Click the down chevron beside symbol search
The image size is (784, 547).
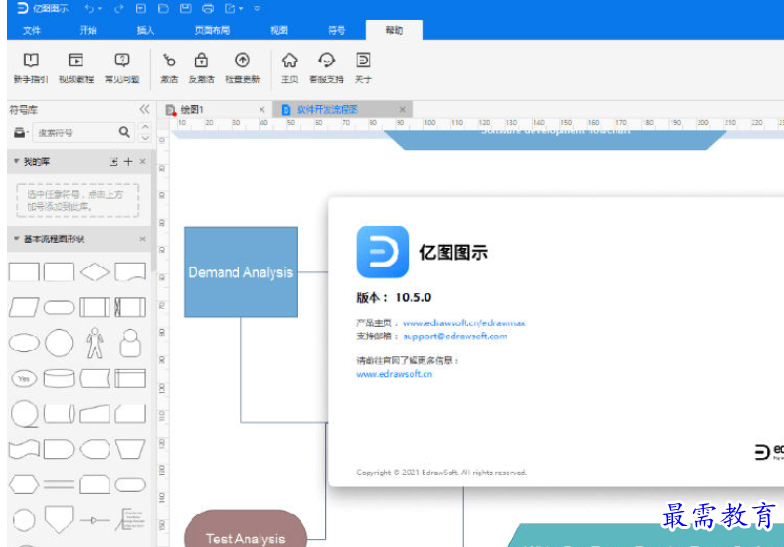146,138
